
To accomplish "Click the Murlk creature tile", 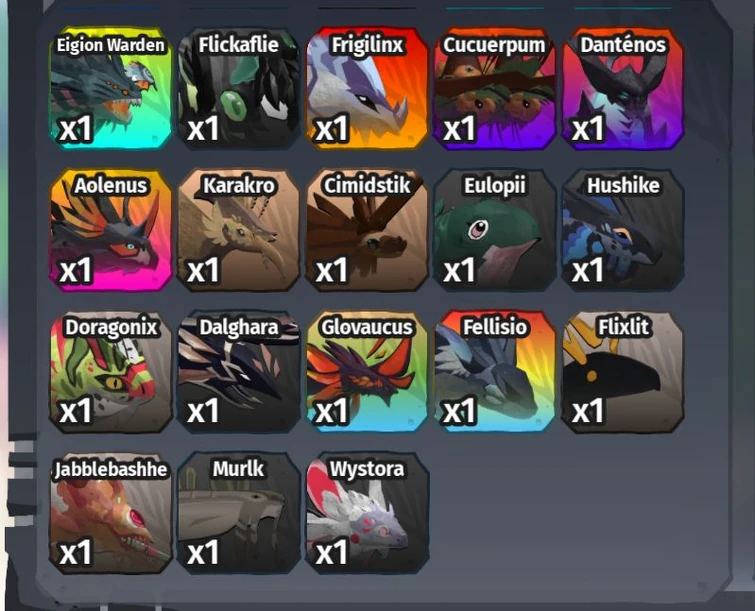I will coord(238,513).
